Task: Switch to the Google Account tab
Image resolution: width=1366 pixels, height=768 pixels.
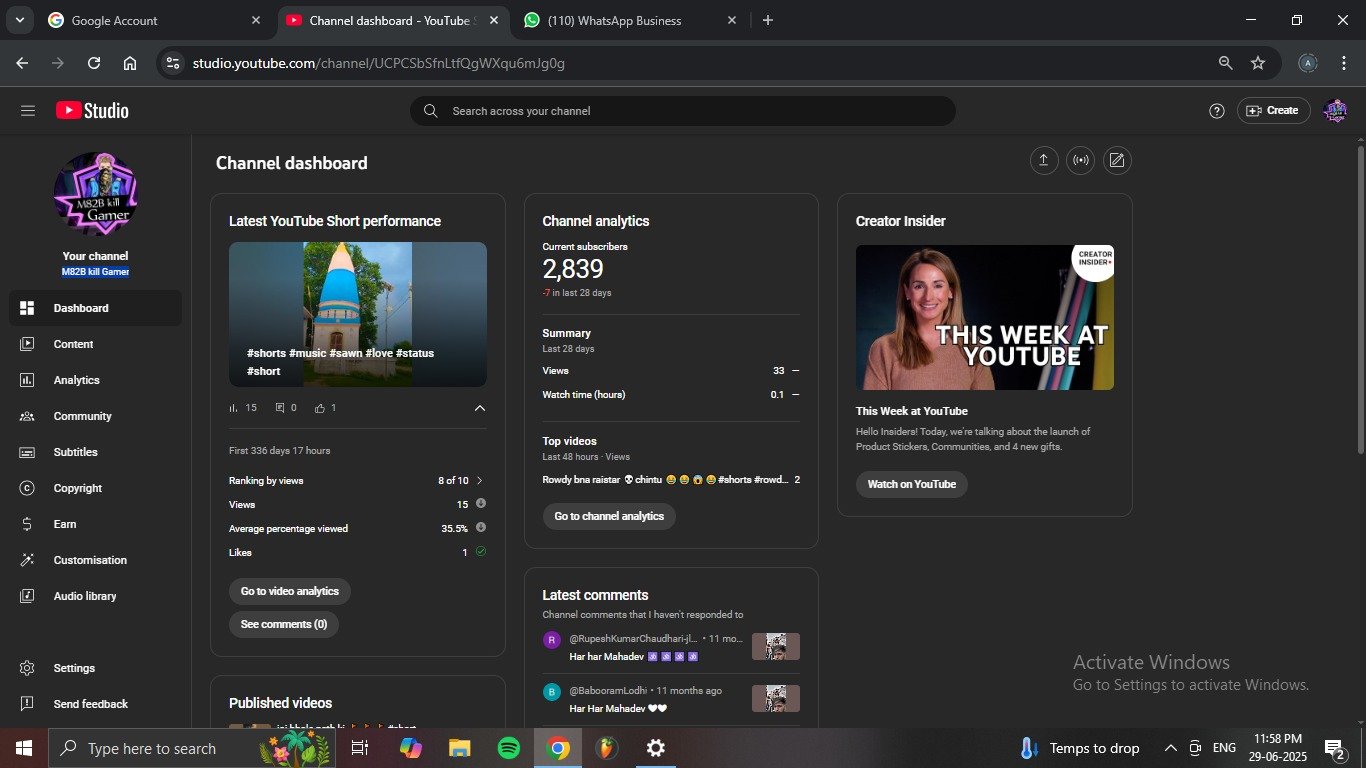Action: tap(155, 20)
